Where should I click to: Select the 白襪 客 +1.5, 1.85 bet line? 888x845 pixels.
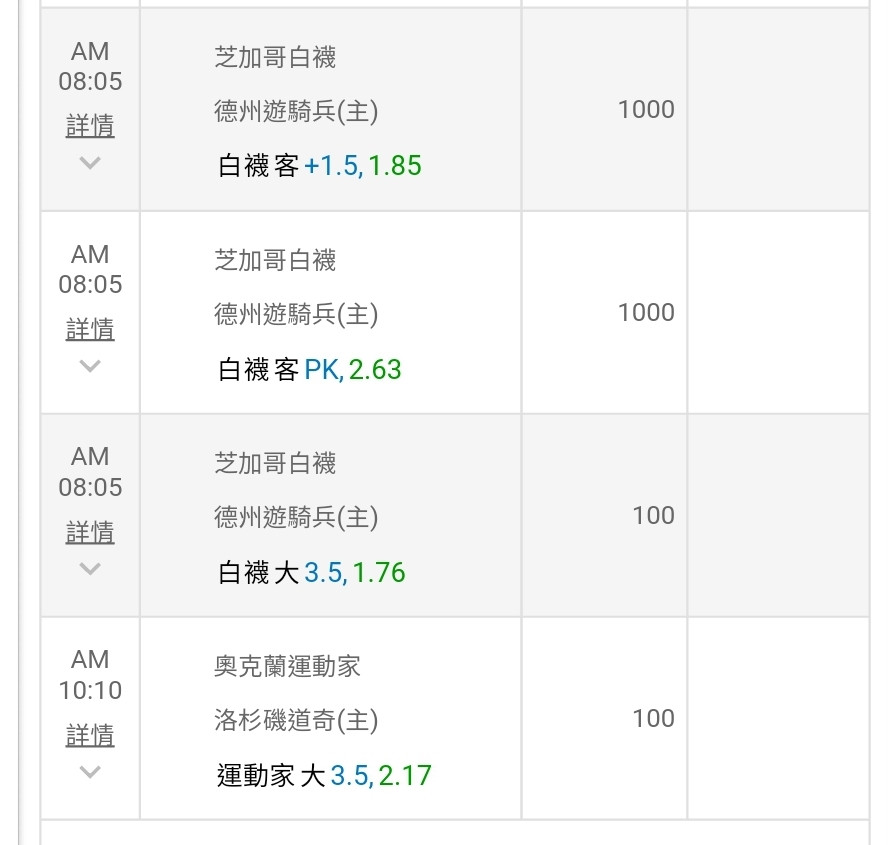pyautogui.click(x=320, y=166)
